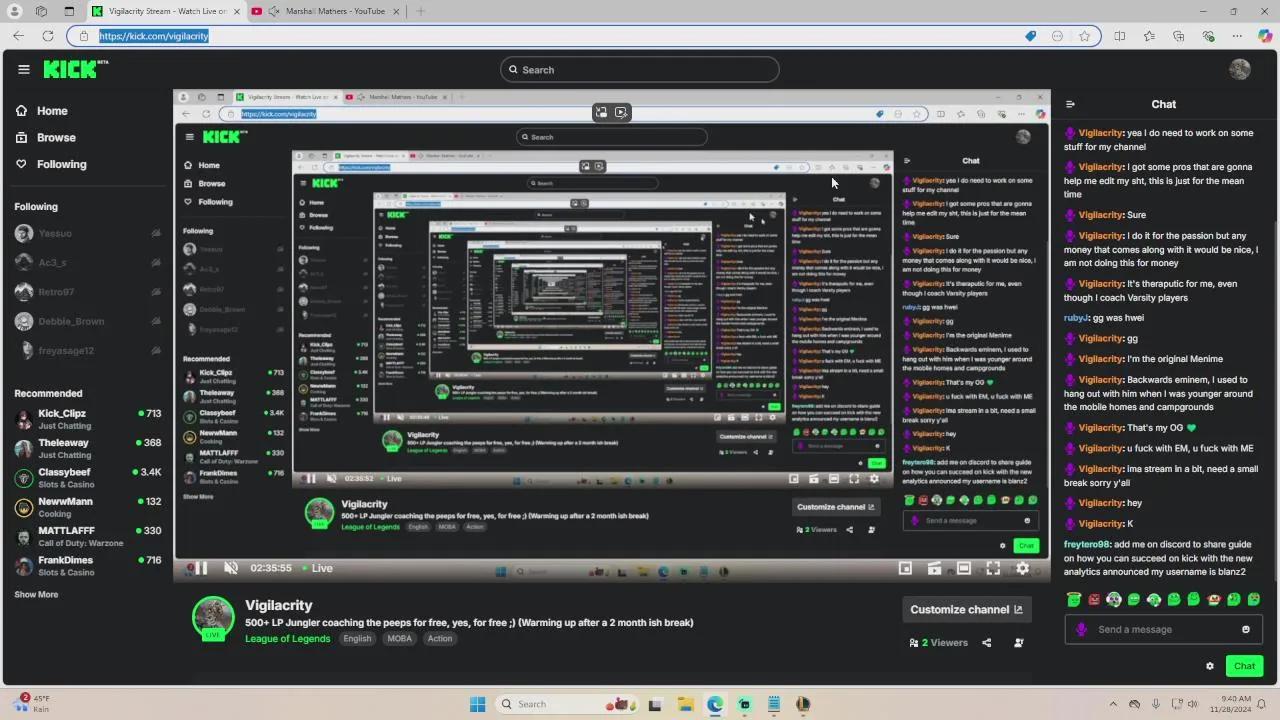The height and width of the screenshot is (720, 1280).
Task: Click the MOBA tag
Action: (x=399, y=639)
